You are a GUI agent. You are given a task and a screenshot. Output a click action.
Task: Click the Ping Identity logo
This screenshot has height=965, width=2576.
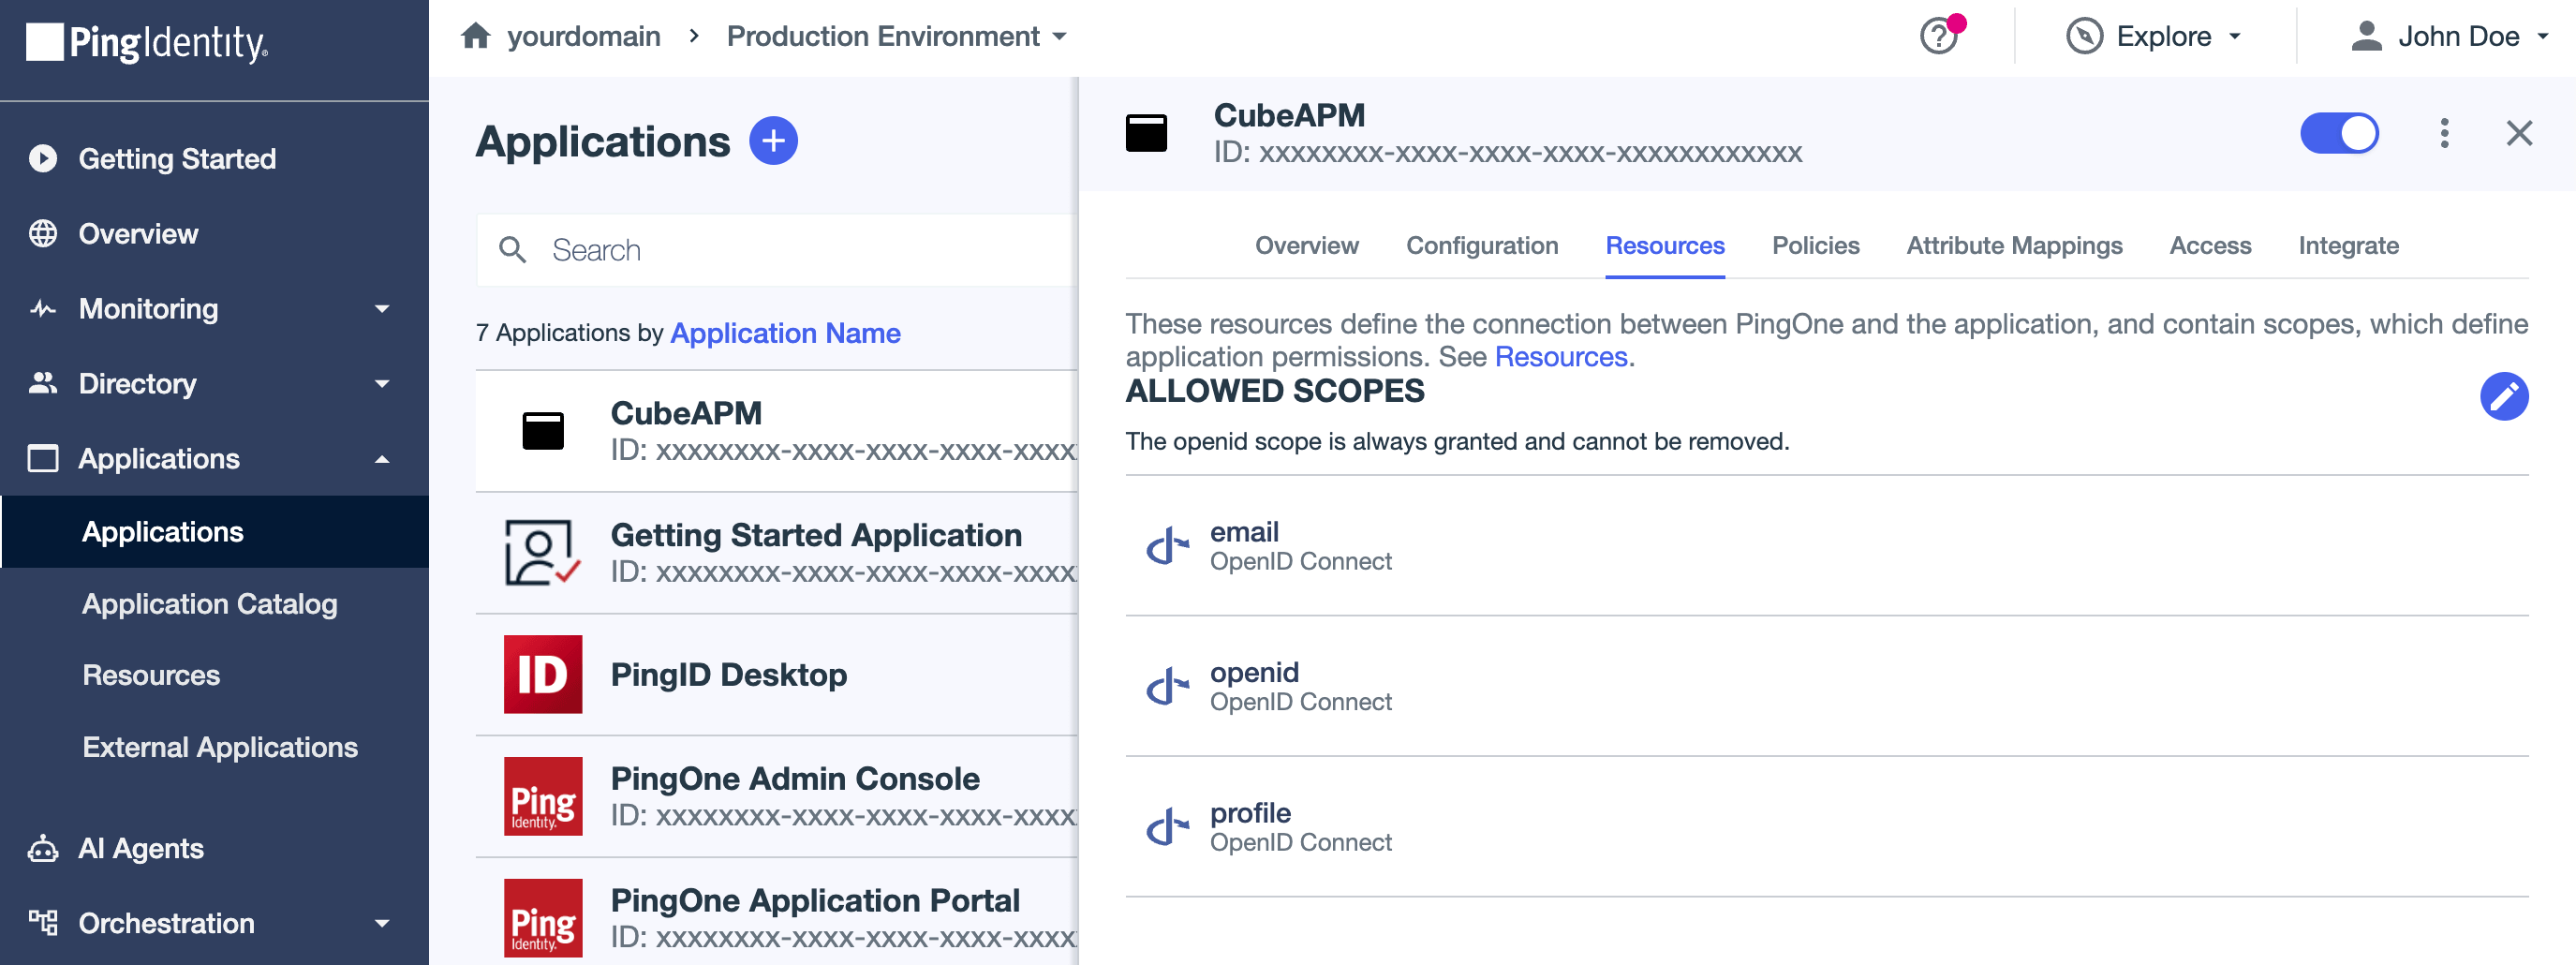(148, 43)
